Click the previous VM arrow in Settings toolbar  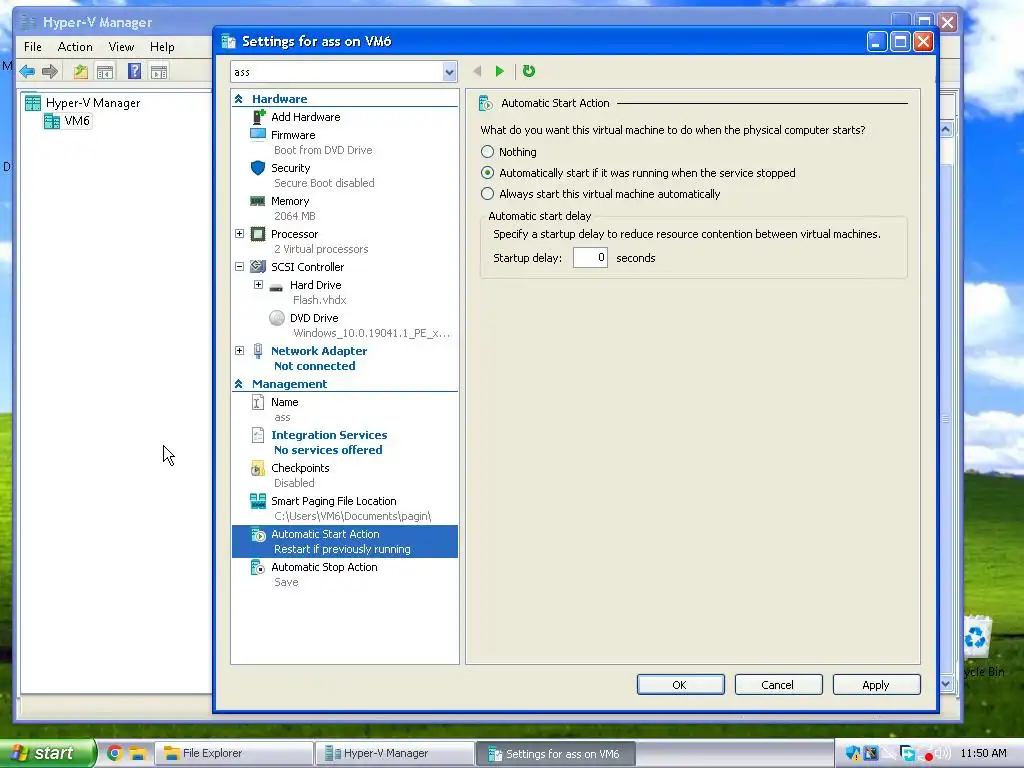(x=477, y=71)
